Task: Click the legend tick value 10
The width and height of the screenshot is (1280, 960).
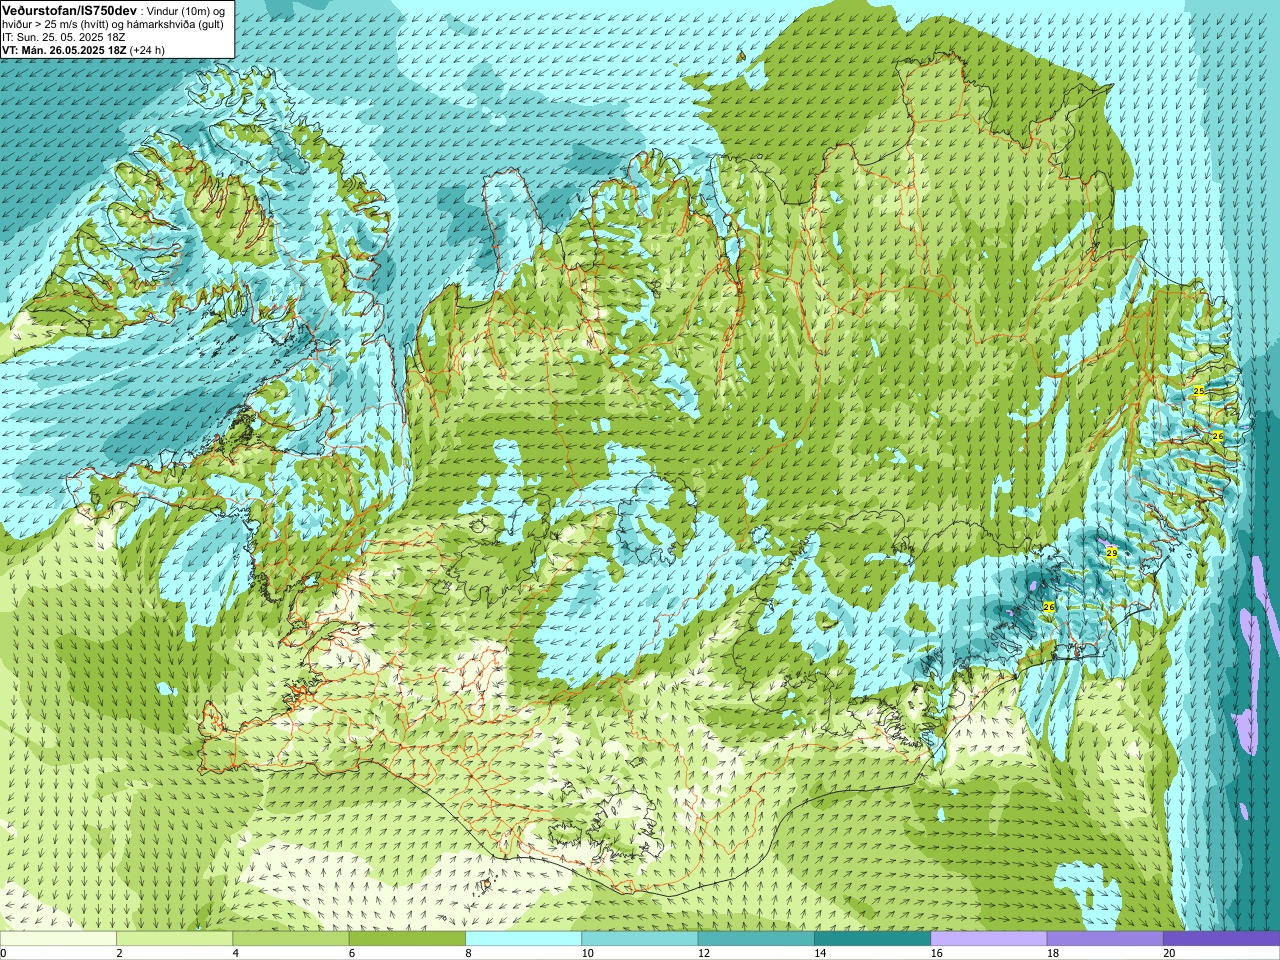Action: 587,953
